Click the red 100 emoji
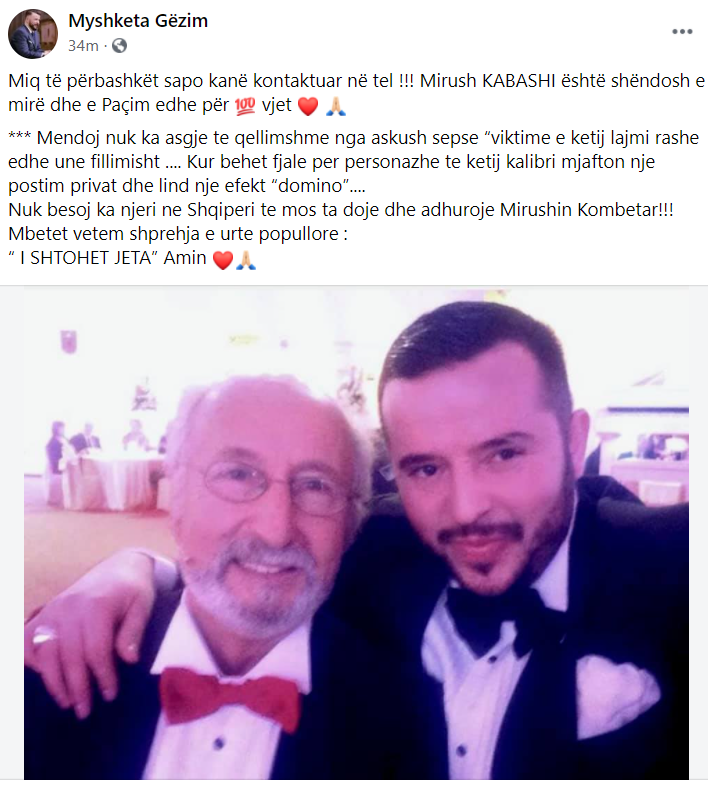Image resolution: width=708 pixels, height=793 pixels. (245, 106)
